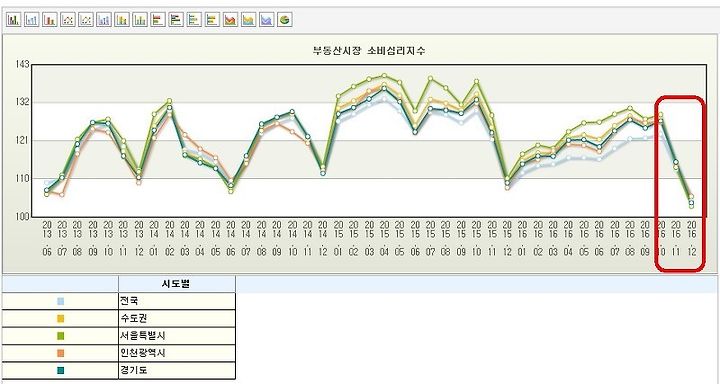The width and height of the screenshot is (720, 384).
Task: Switch to the yellow-blue area chart icon
Action: click(x=248, y=20)
